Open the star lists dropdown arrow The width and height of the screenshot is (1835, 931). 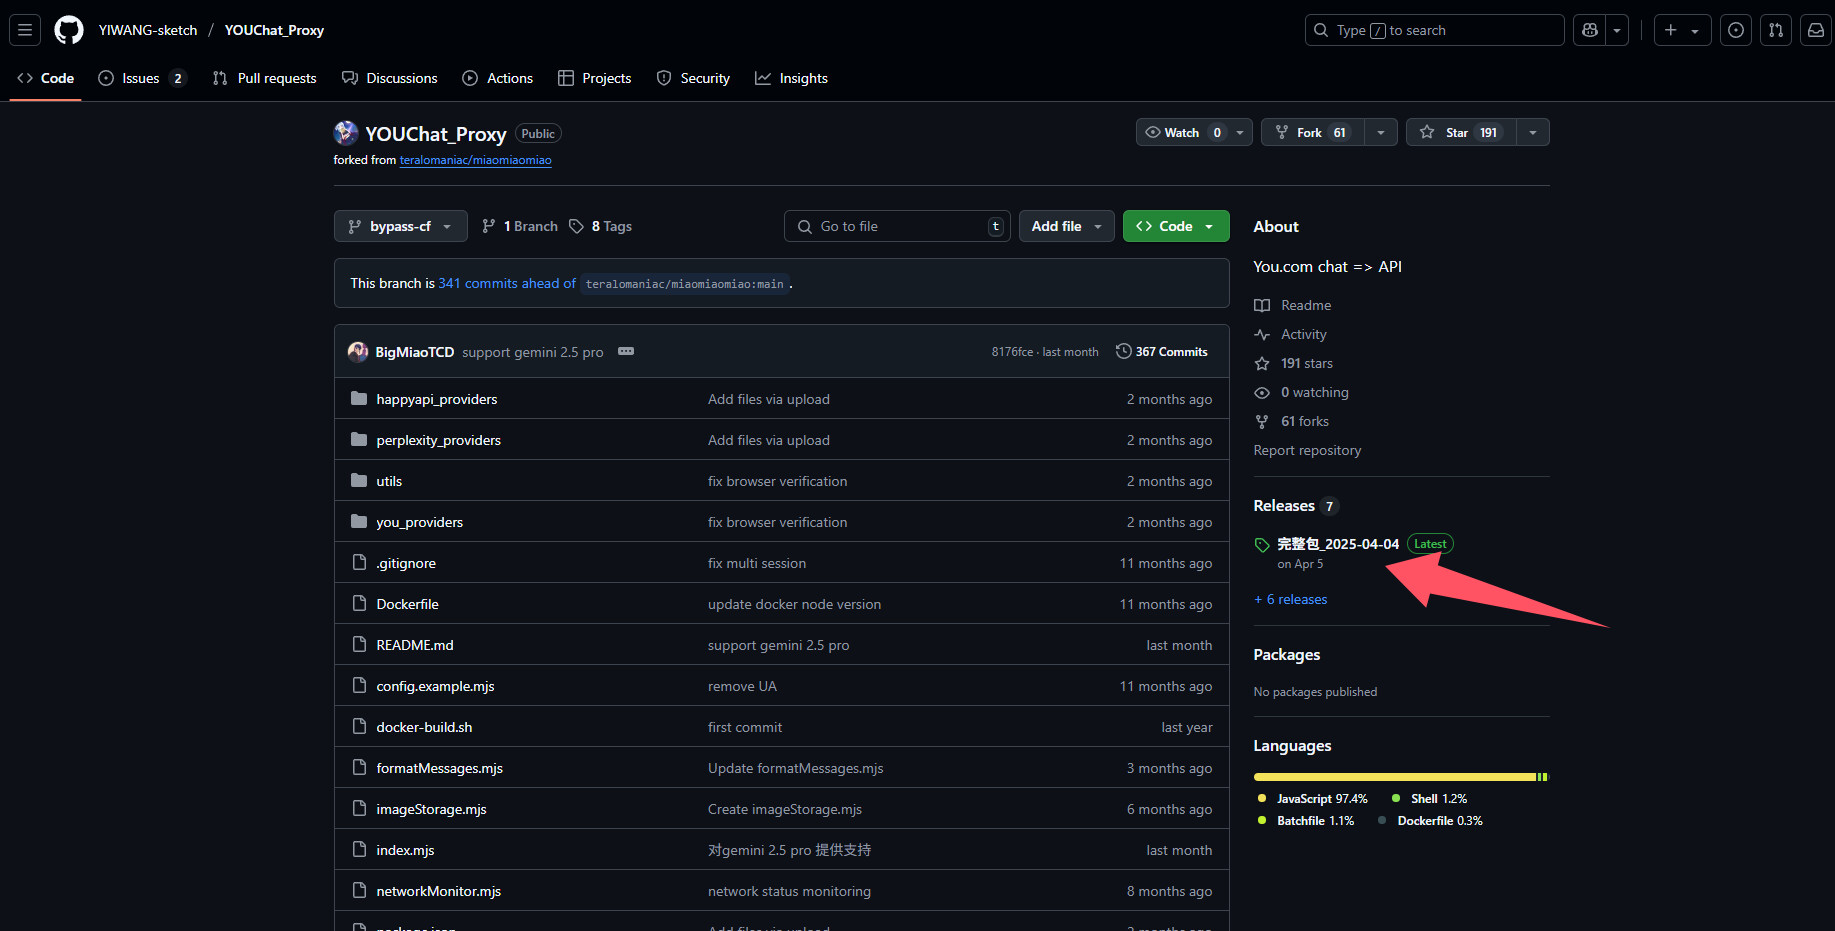1533,133
